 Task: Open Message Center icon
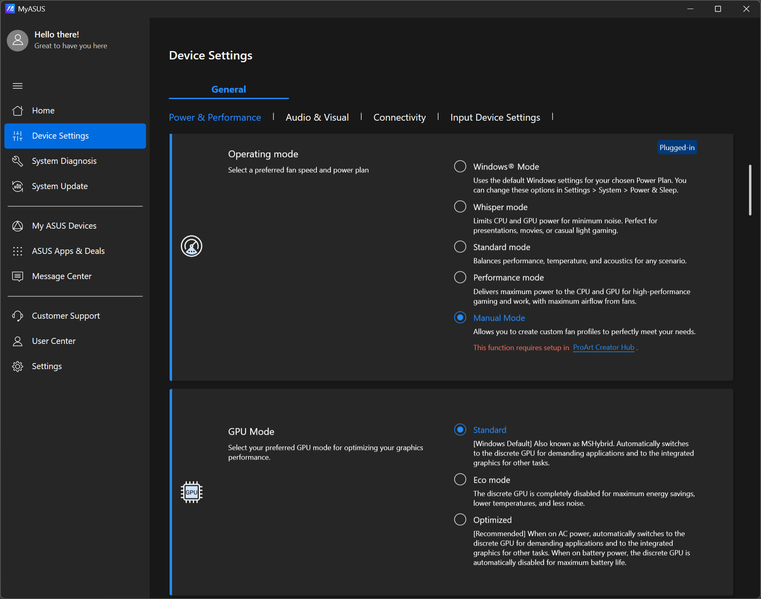click(x=17, y=276)
